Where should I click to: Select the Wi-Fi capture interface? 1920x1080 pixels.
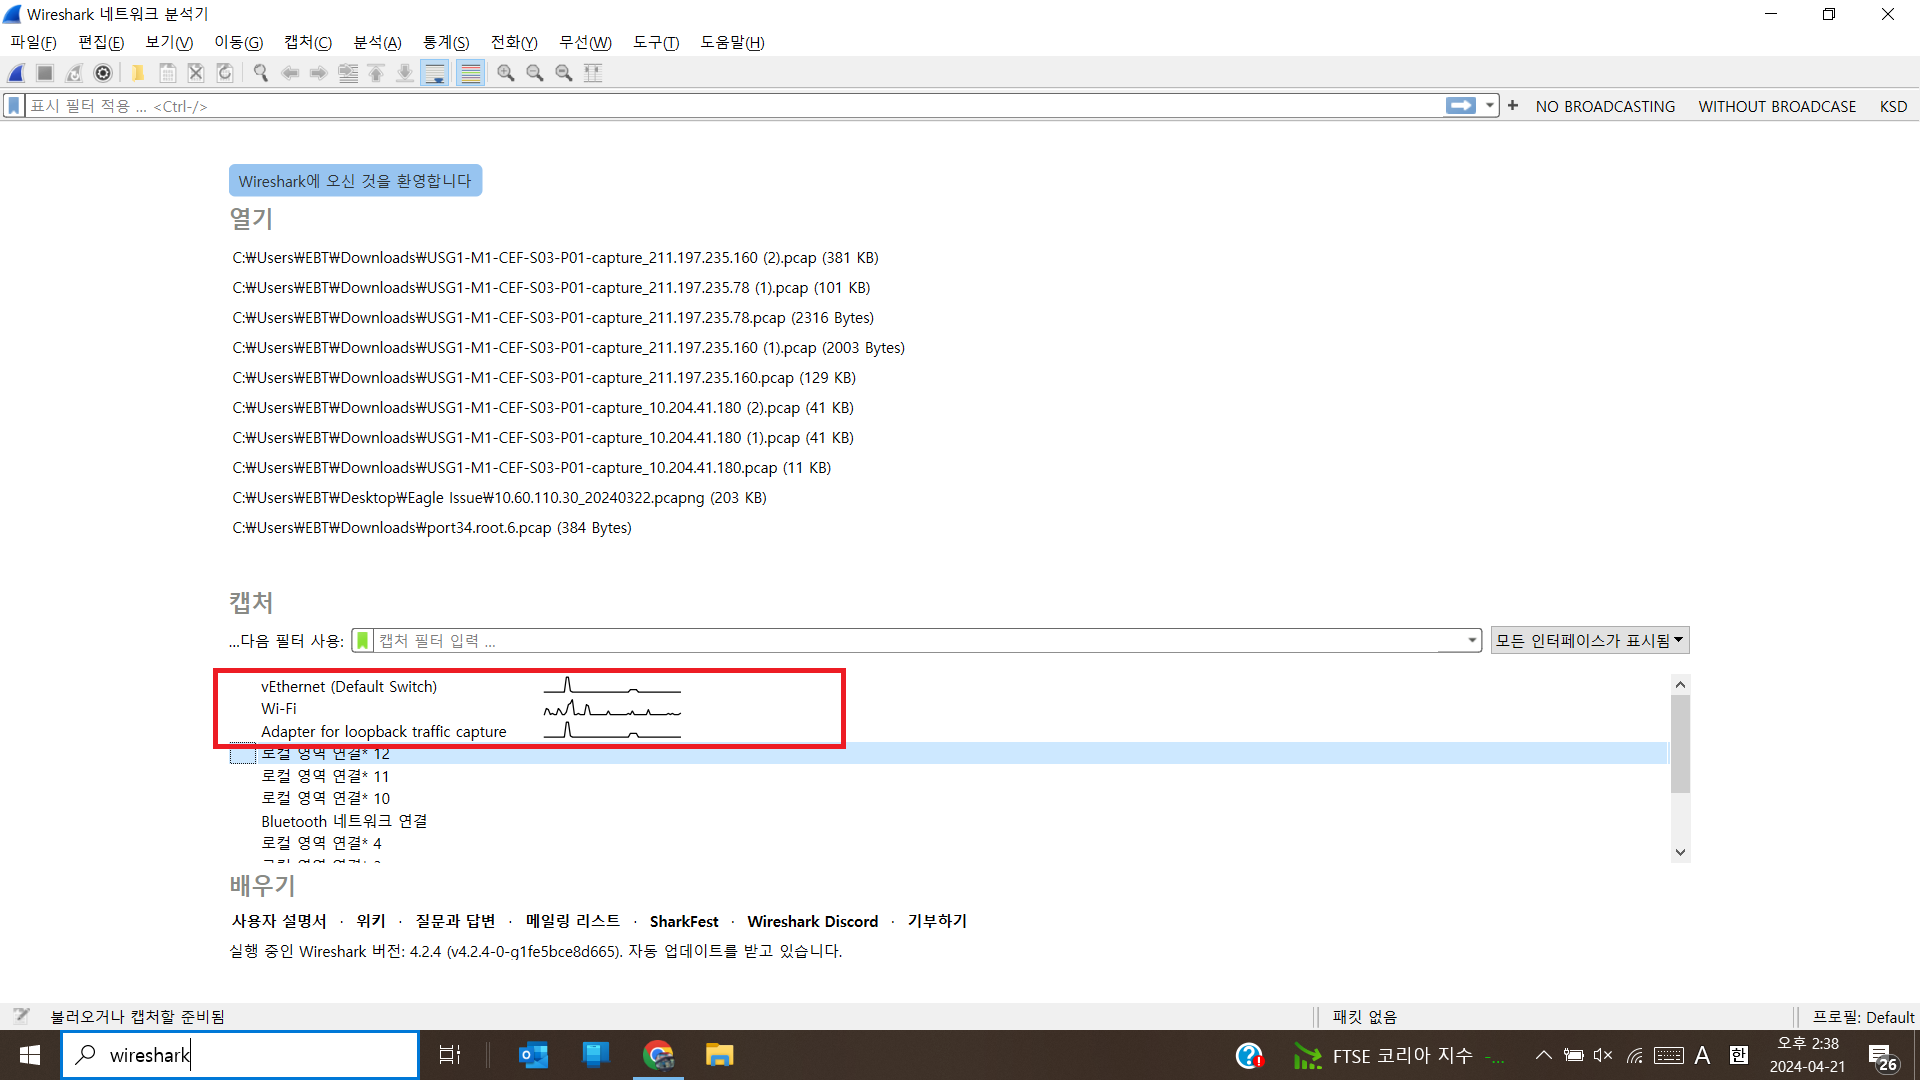pyautogui.click(x=279, y=709)
